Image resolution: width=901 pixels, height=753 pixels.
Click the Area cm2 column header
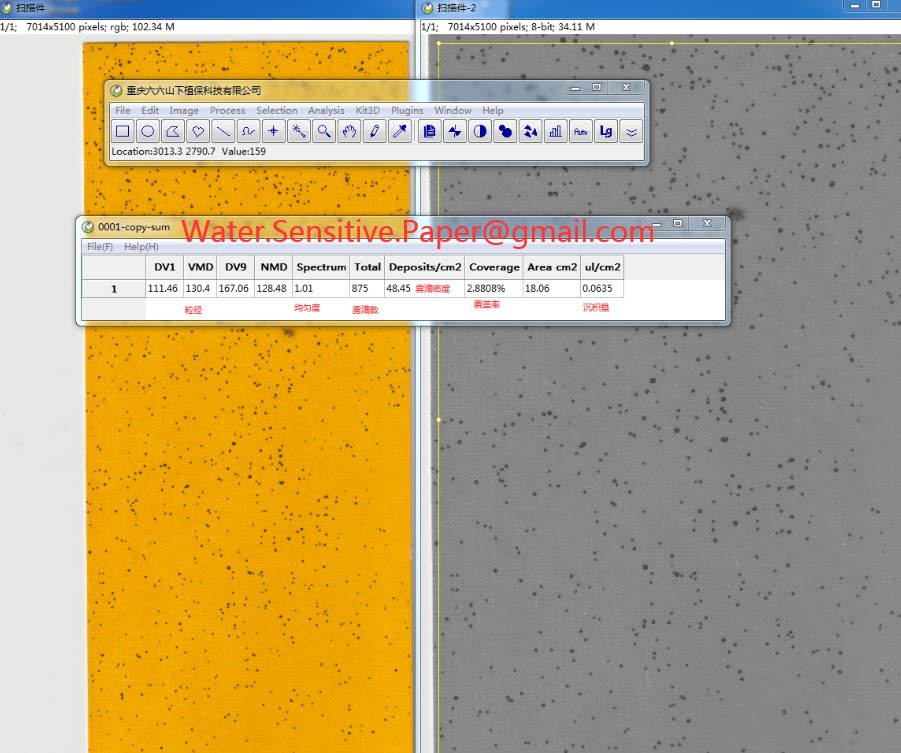click(552, 267)
